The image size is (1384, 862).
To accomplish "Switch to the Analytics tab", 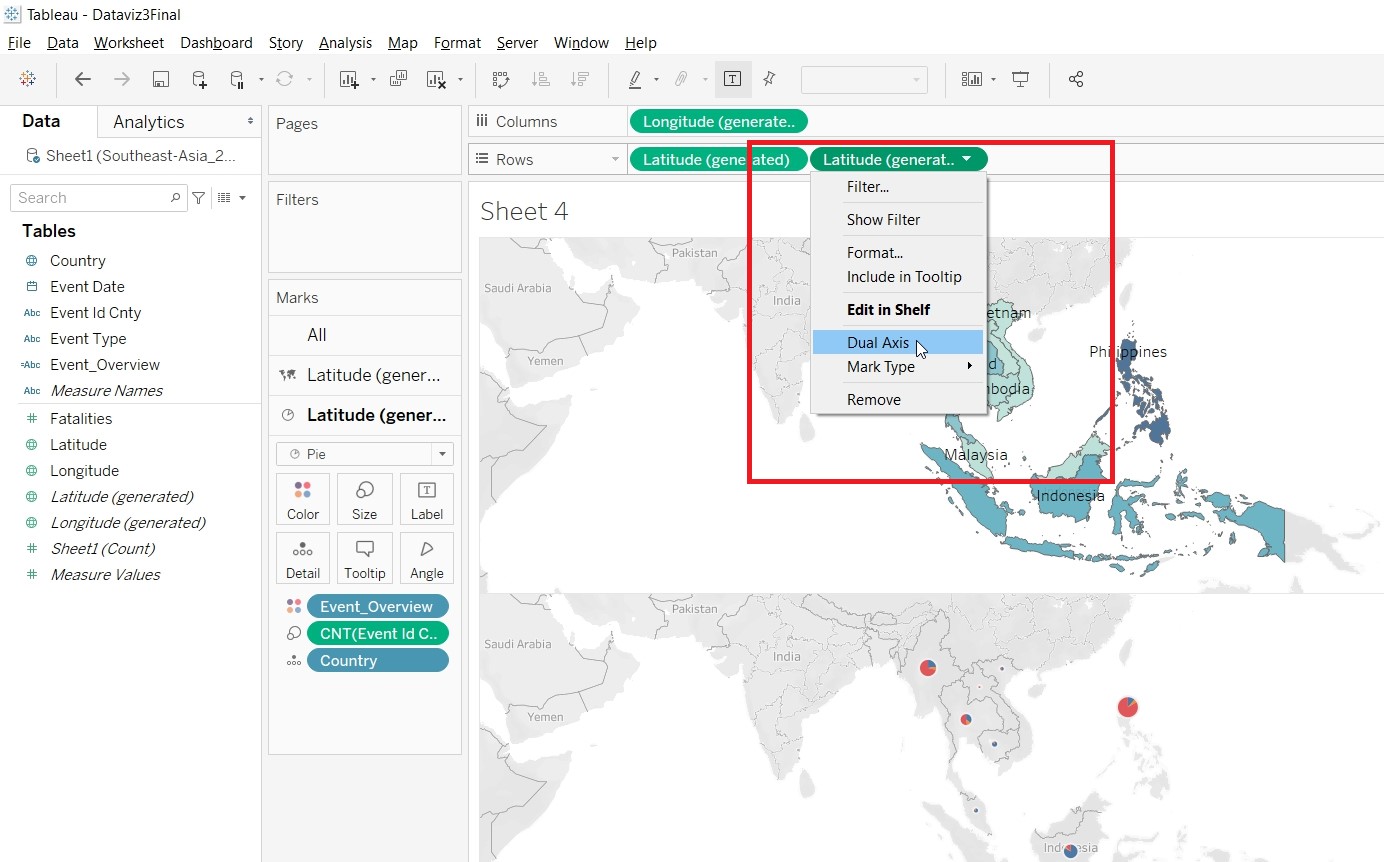I will (149, 122).
